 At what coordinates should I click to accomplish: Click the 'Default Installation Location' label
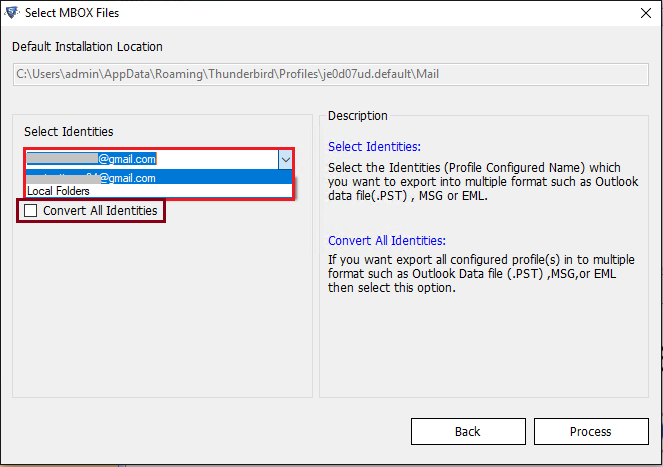click(x=87, y=47)
